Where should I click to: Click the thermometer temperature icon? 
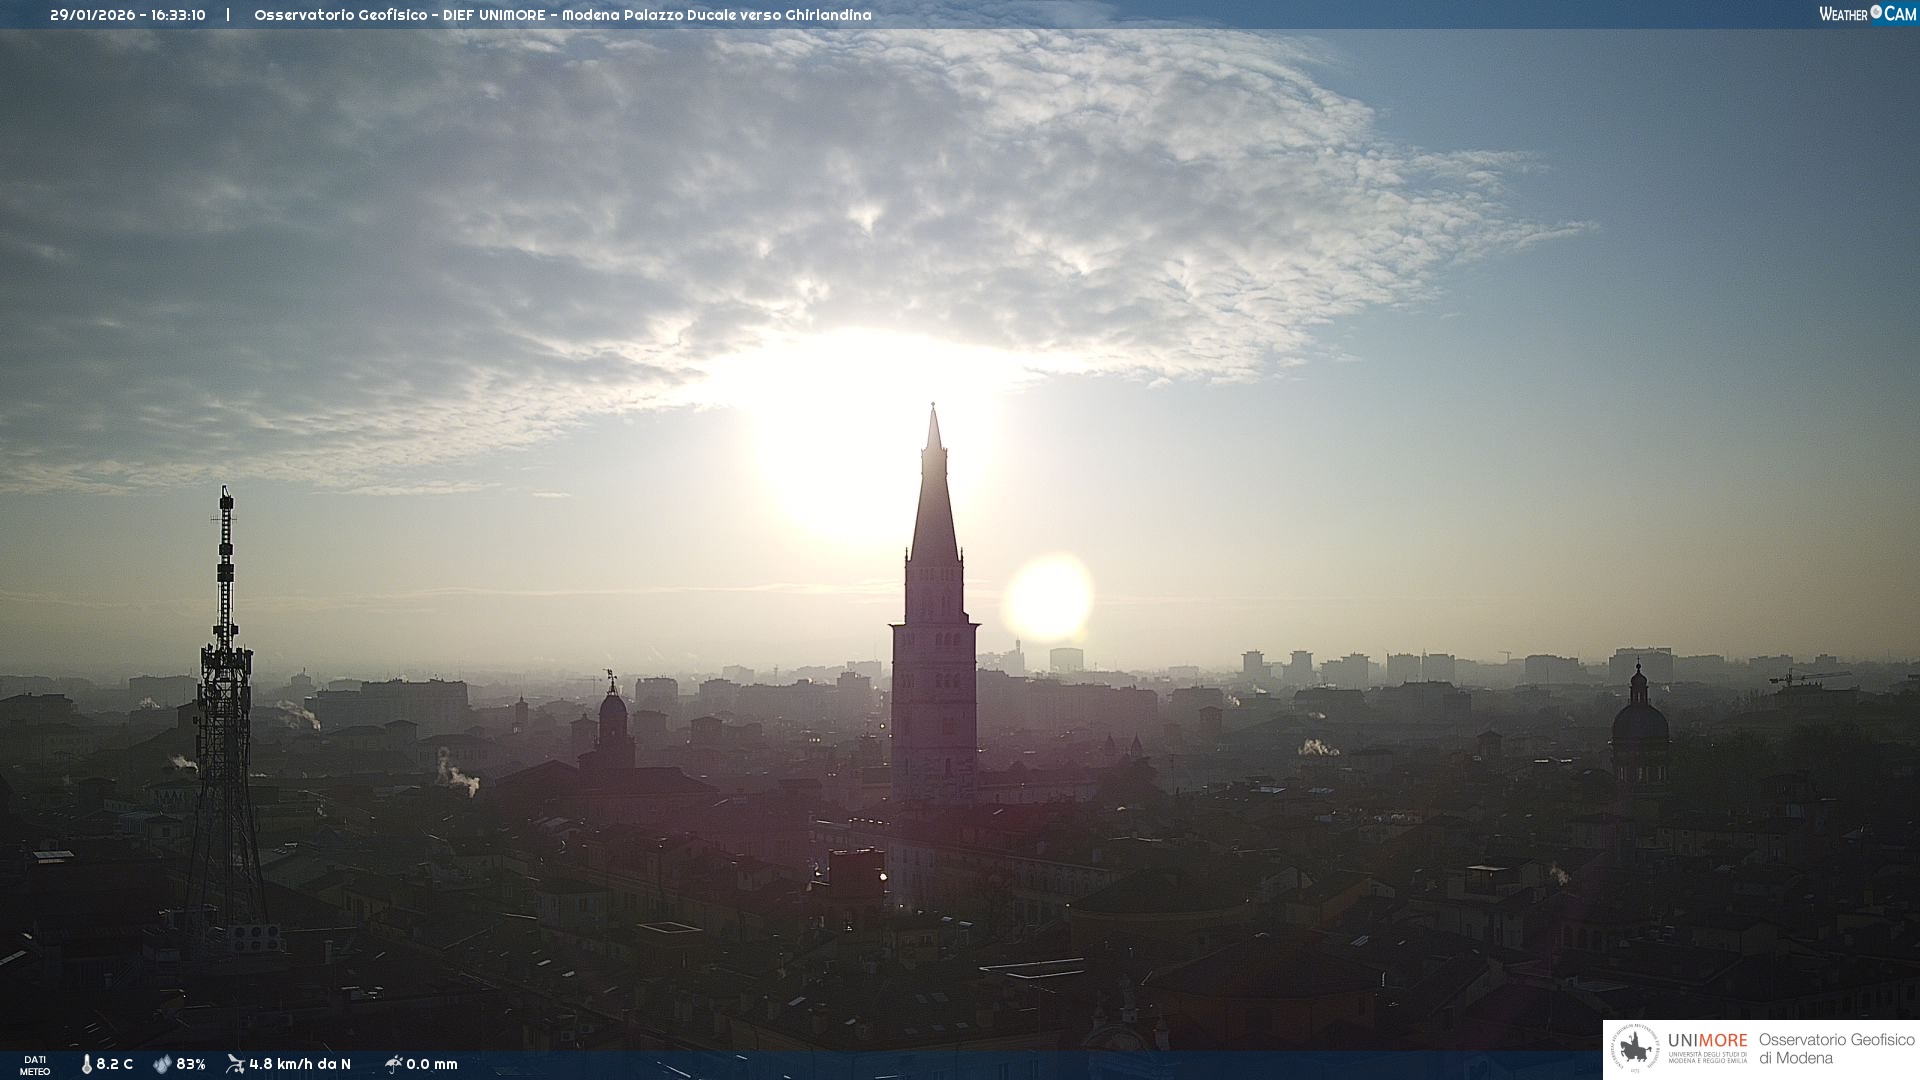tap(86, 1064)
